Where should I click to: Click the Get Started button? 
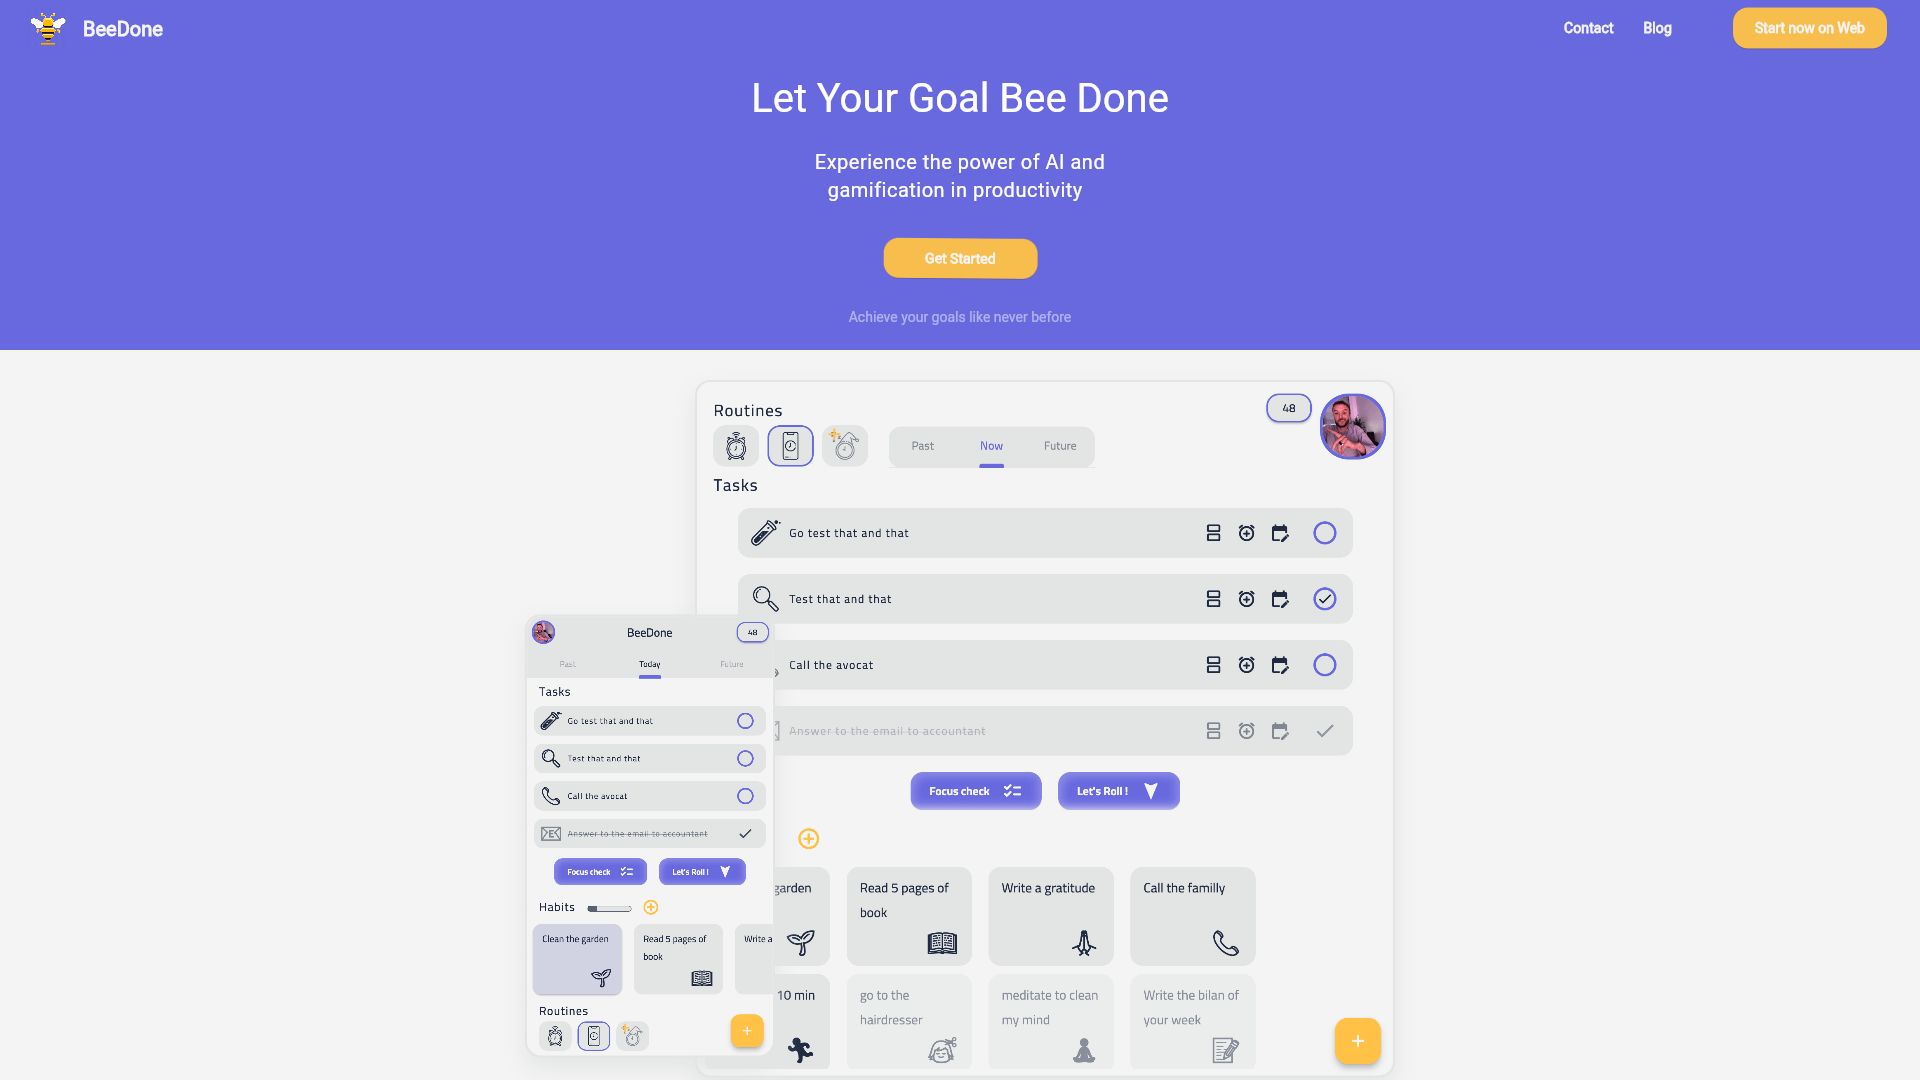[x=960, y=258]
